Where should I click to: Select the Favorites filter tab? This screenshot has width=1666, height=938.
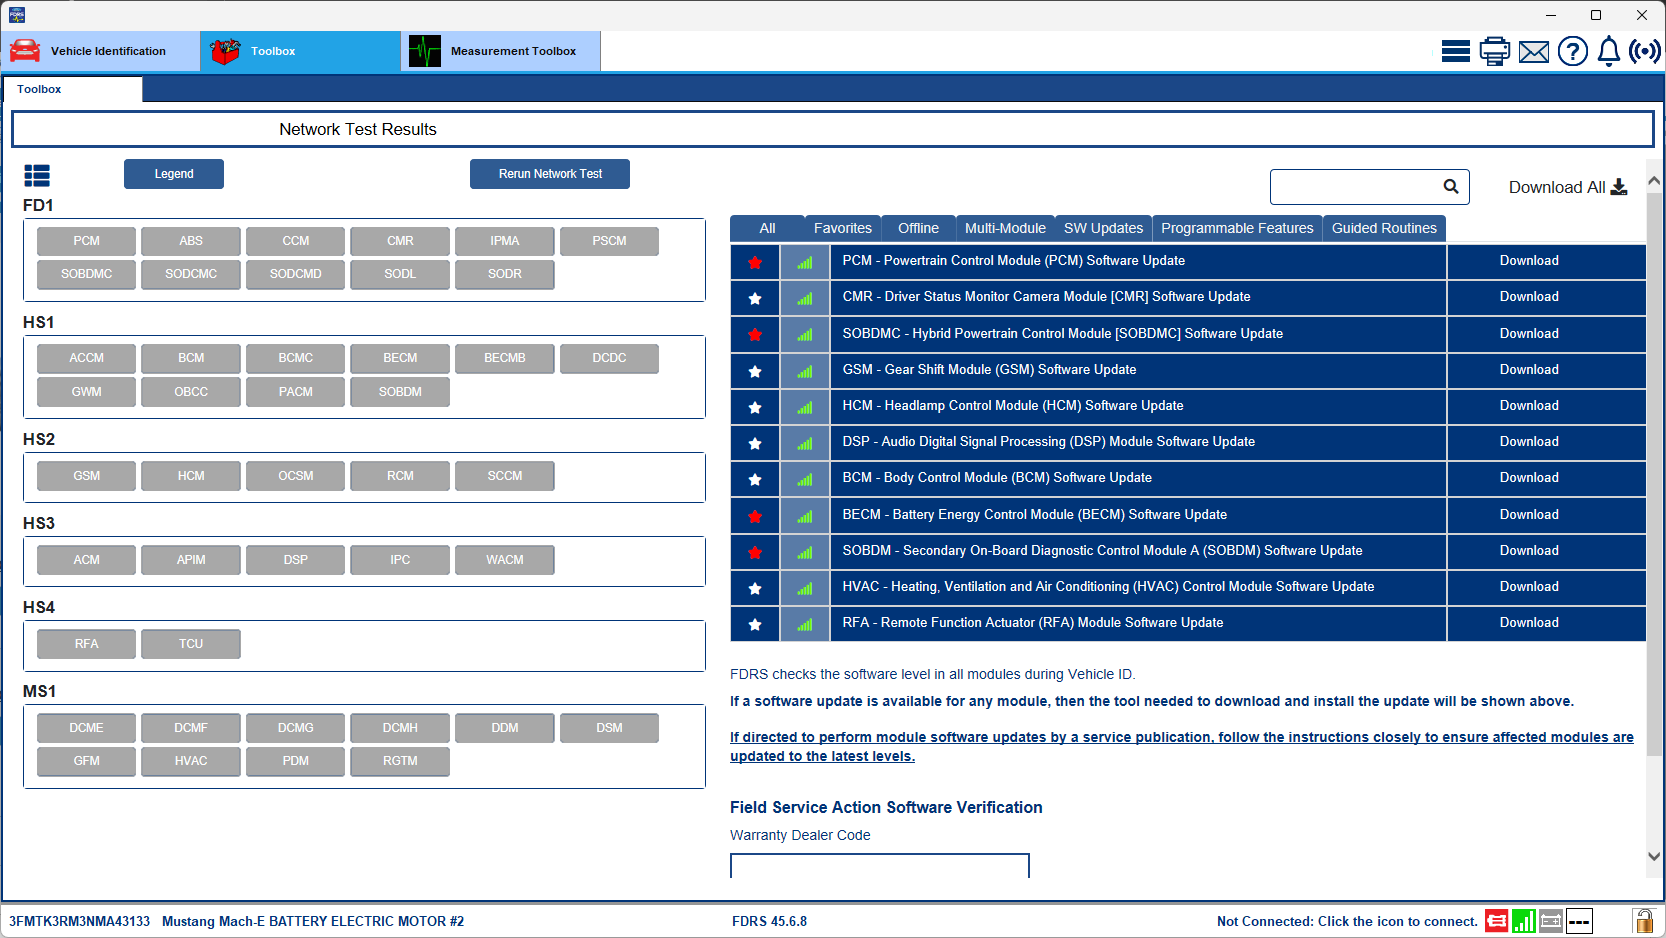(843, 228)
